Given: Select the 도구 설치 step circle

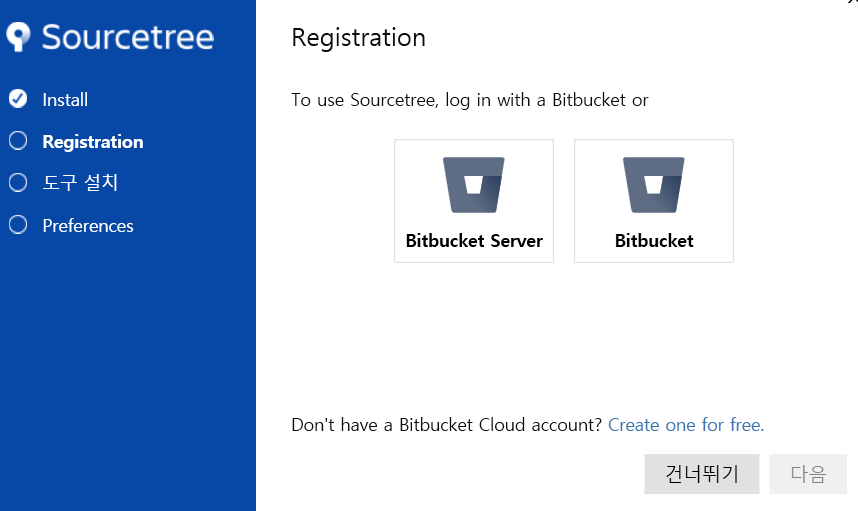Looking at the screenshot, I should tap(18, 182).
